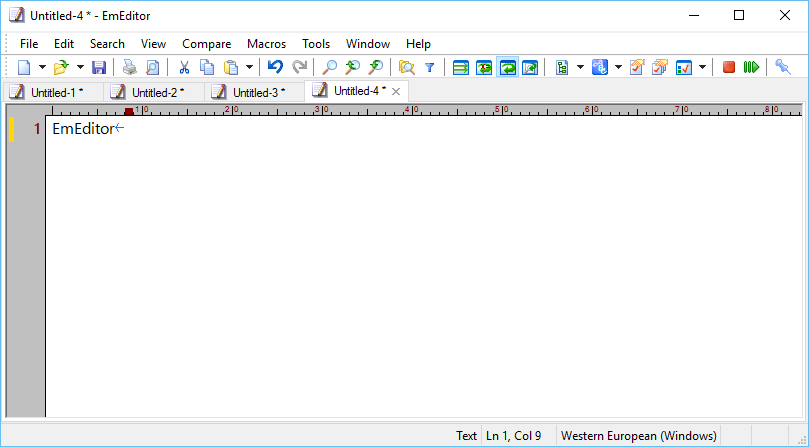Open the Edit menu

pyautogui.click(x=64, y=44)
